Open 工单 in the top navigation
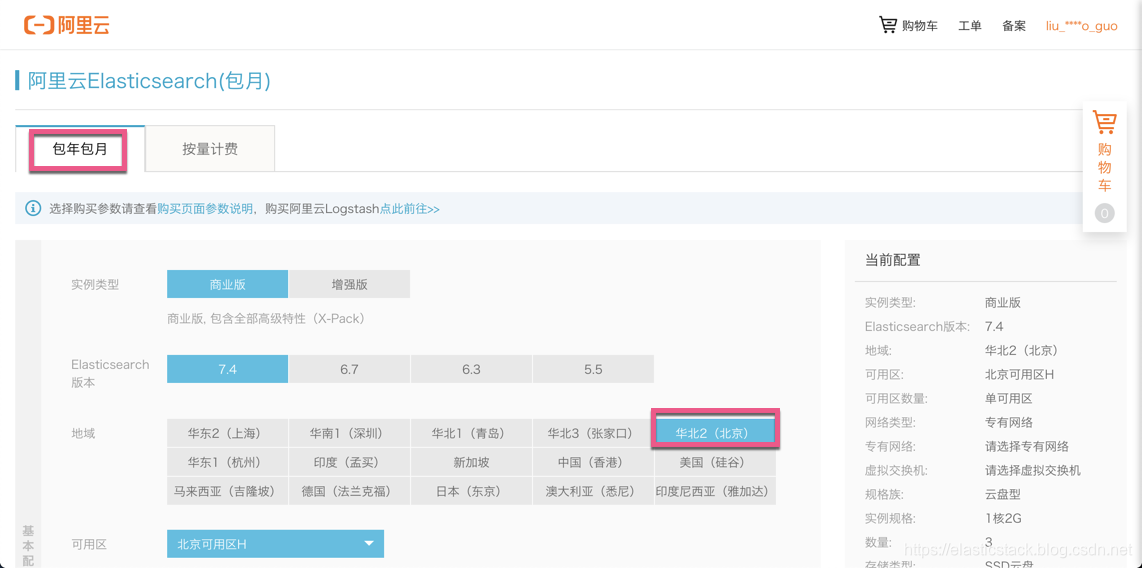The image size is (1142, 568). click(x=970, y=26)
